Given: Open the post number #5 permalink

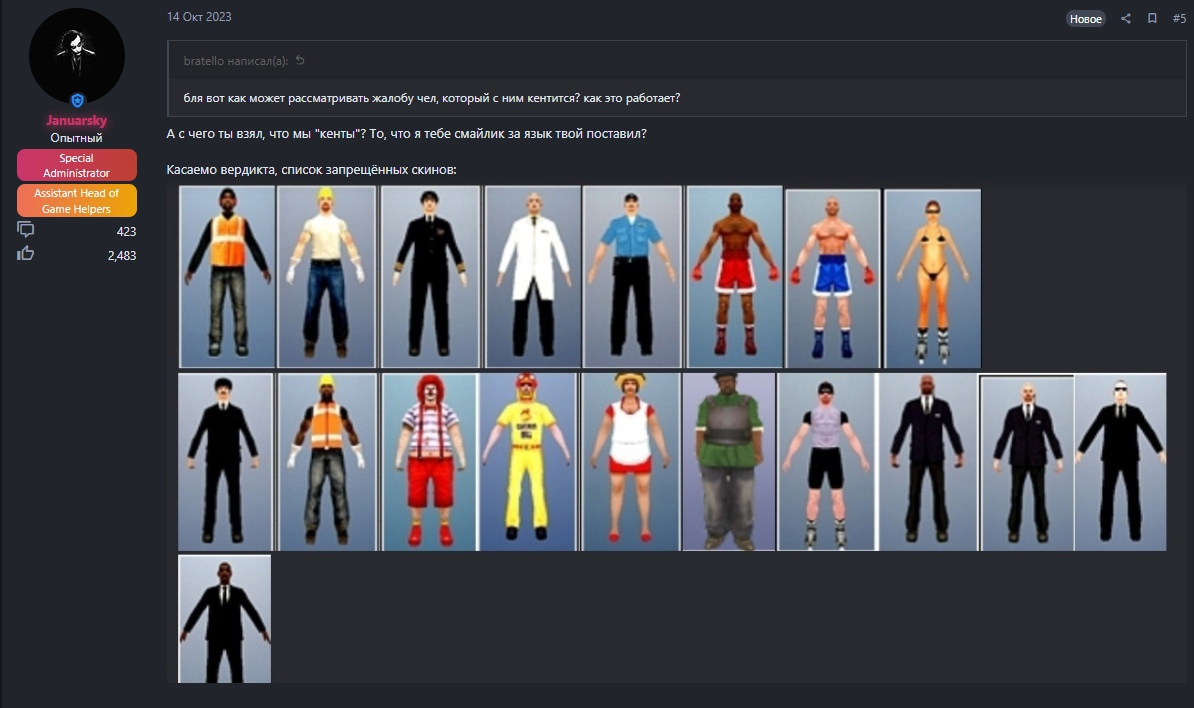Looking at the screenshot, I should [1179, 19].
